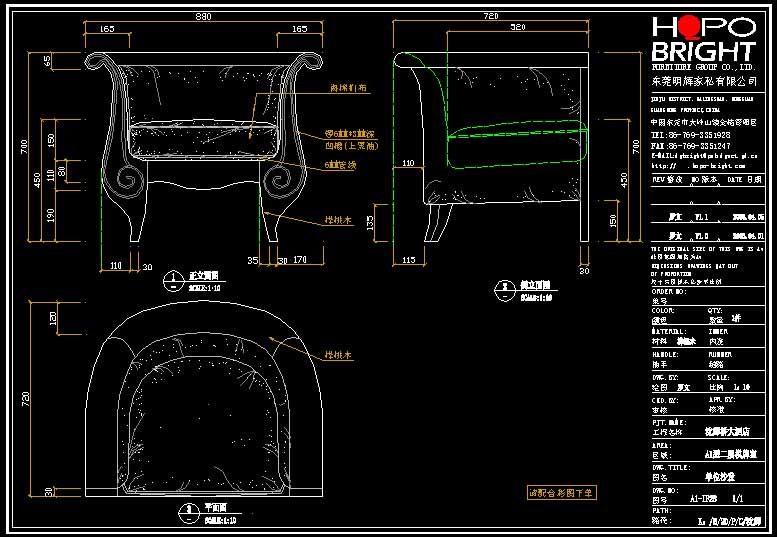Viewport: 777px width, 537px height.
Task: Click the PATH: field label
Action: click(x=662, y=511)
